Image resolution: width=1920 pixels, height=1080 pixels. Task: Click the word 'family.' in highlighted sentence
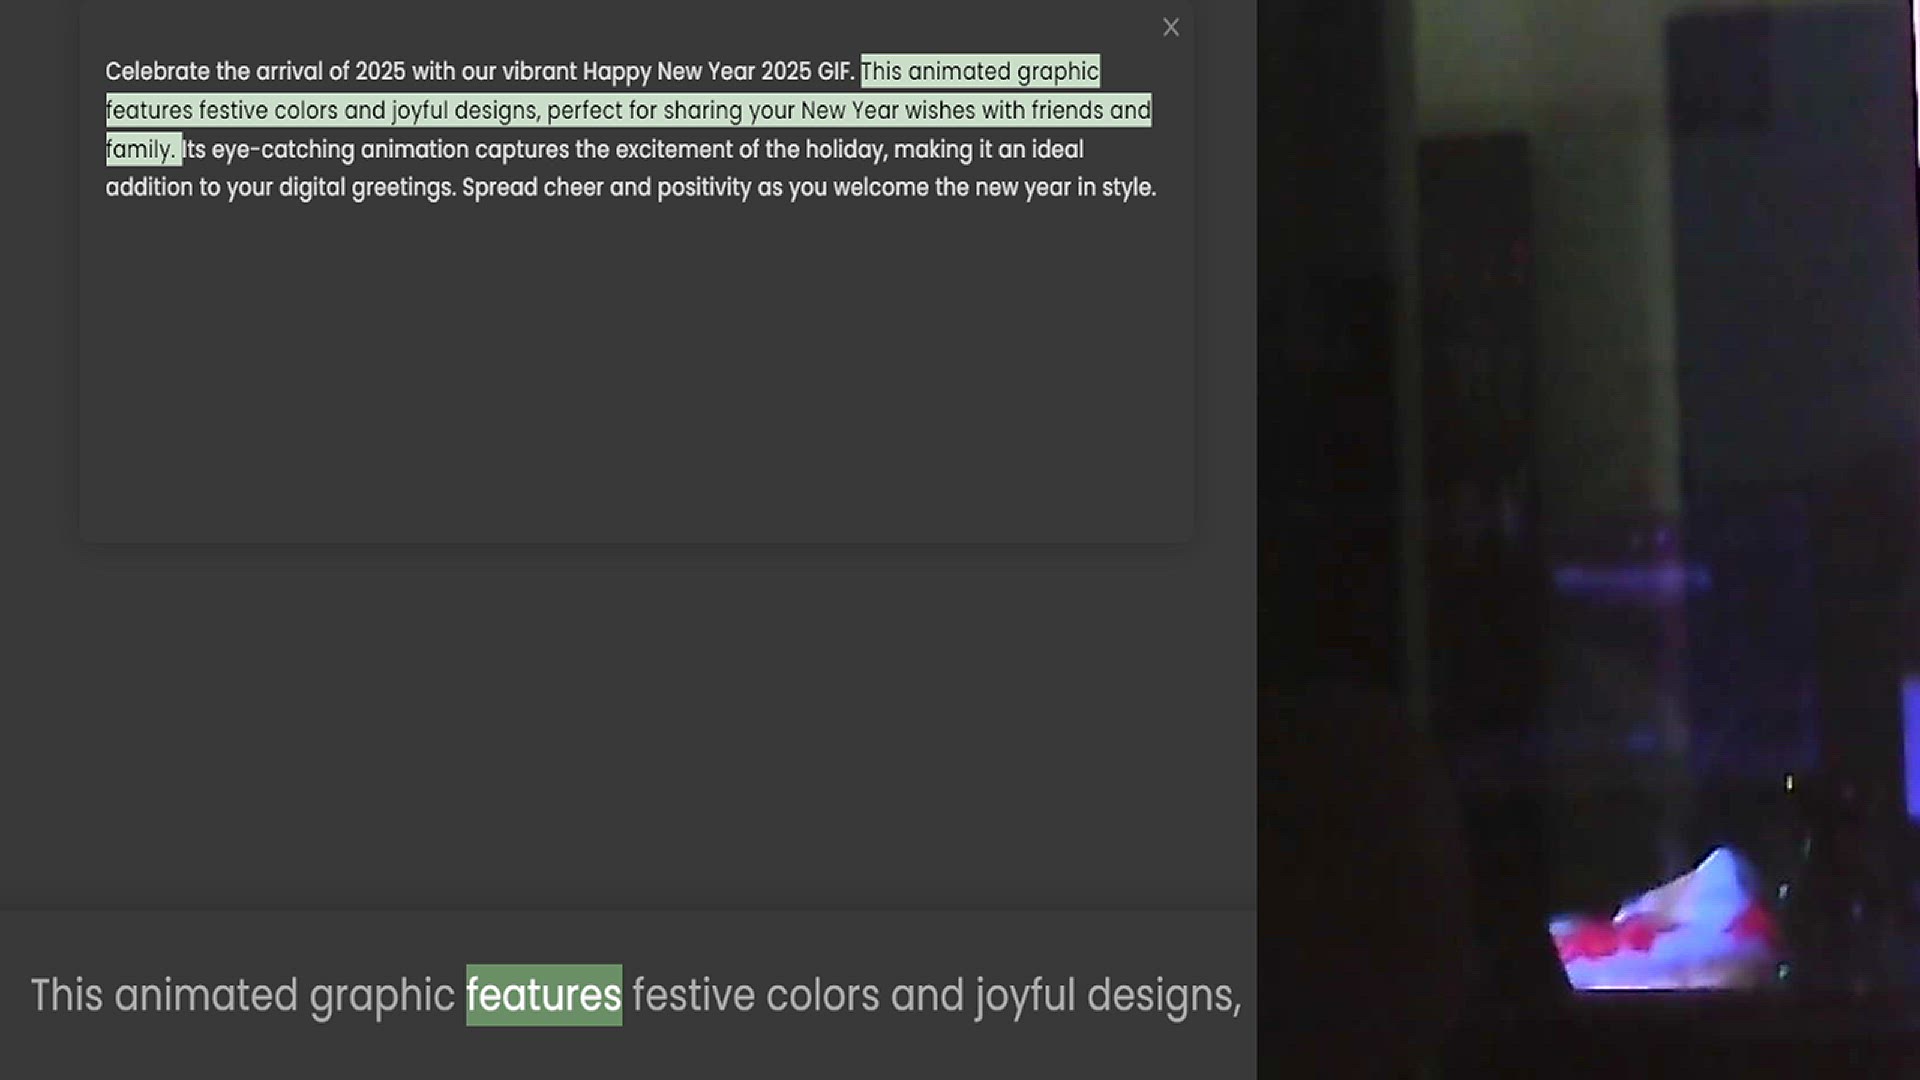click(x=140, y=150)
